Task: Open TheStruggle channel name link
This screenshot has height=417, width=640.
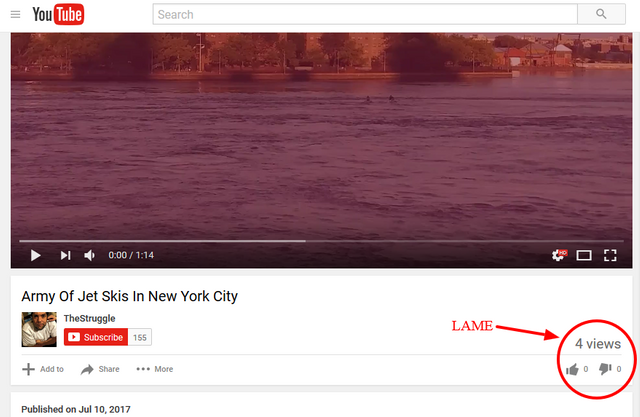Action: [x=89, y=318]
